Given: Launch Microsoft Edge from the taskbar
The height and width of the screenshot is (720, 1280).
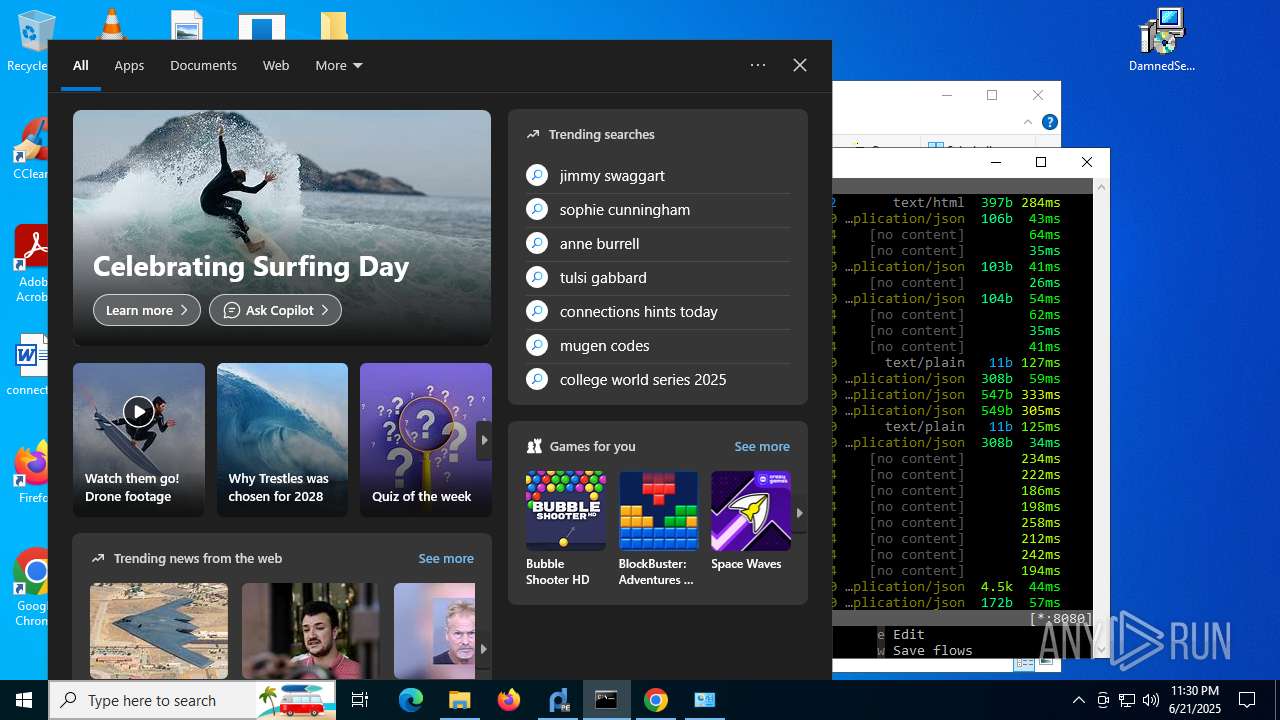Looking at the screenshot, I should 411,700.
